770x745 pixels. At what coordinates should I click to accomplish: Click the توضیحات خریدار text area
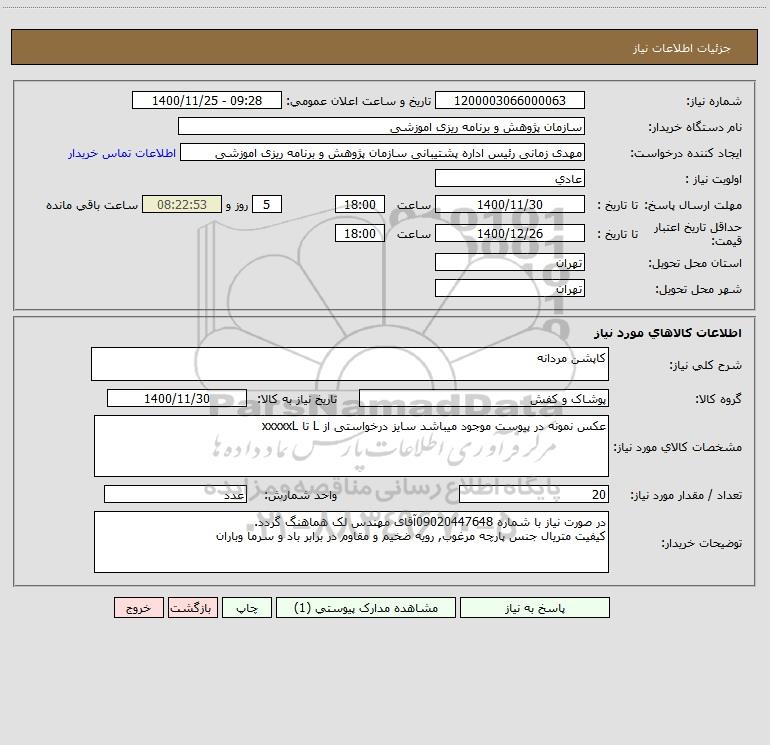point(351,542)
